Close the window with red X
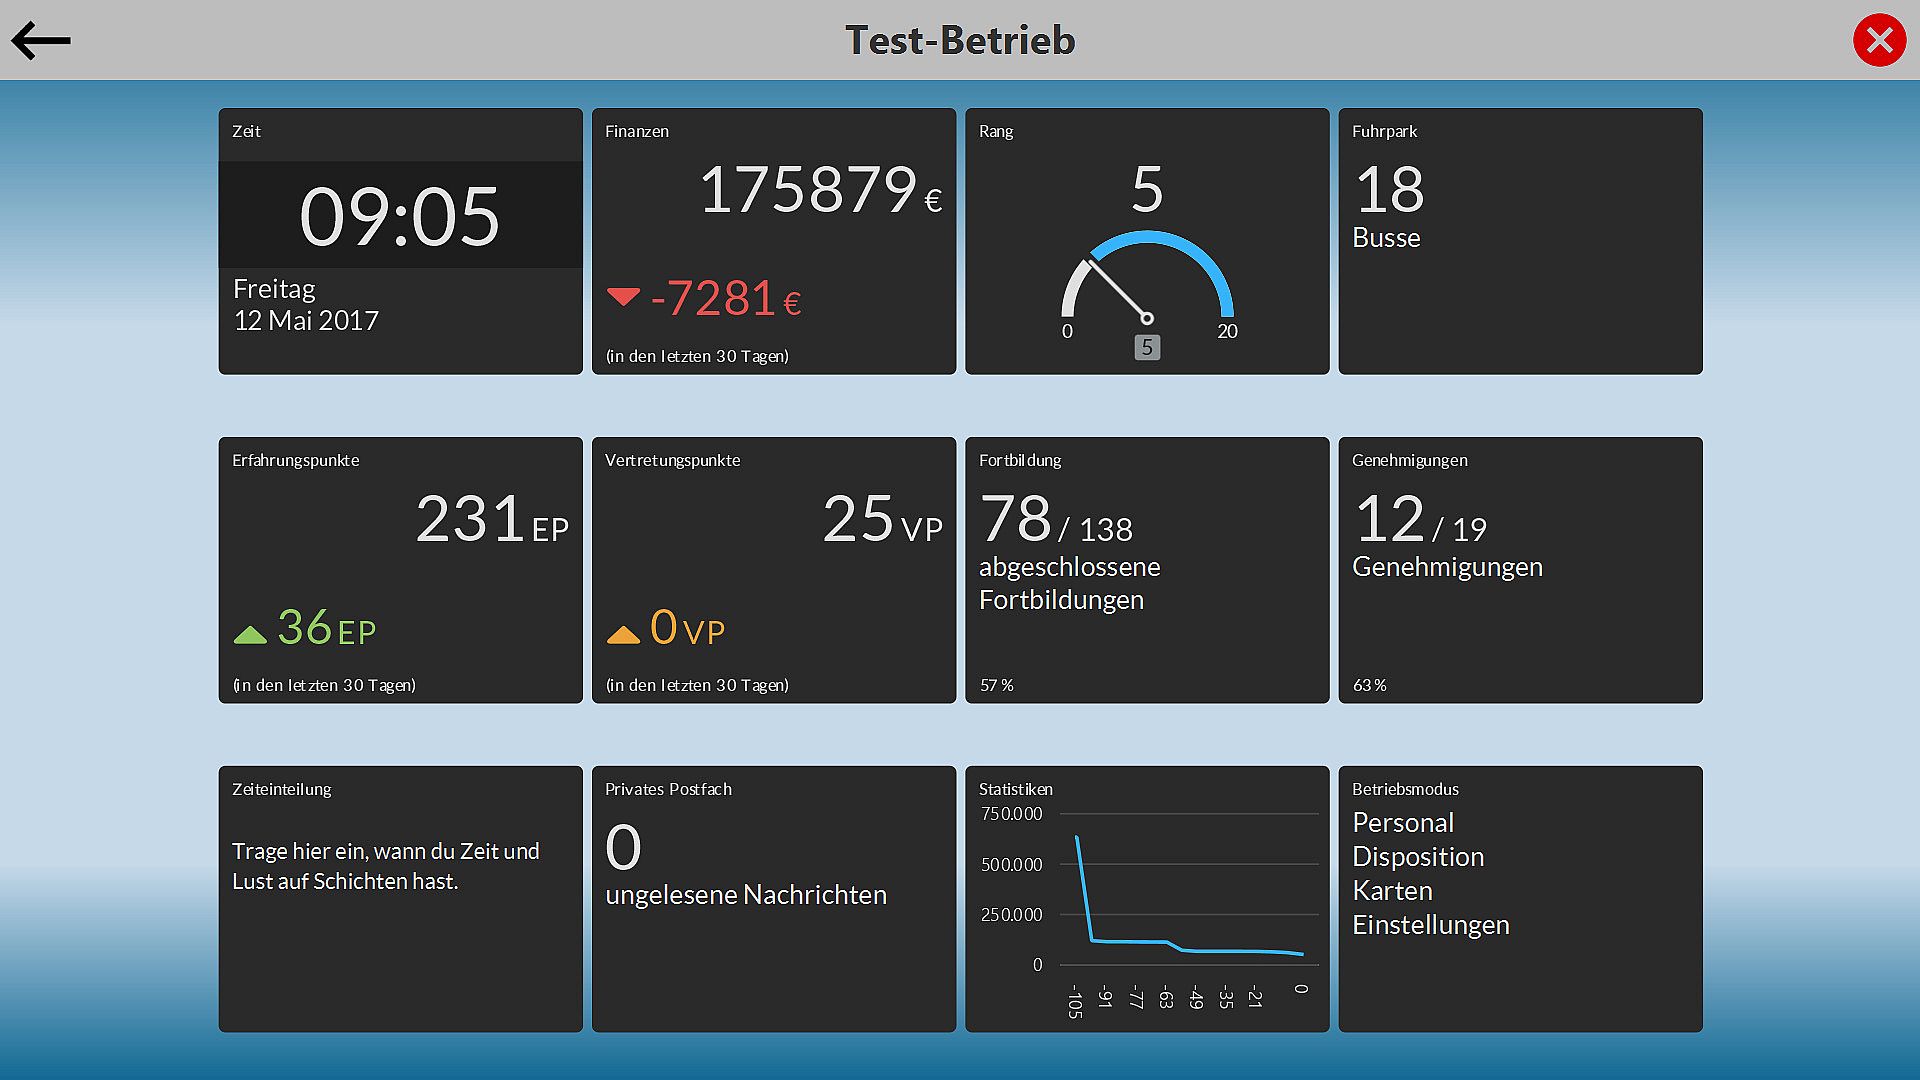This screenshot has height=1080, width=1920. pos(1879,41)
